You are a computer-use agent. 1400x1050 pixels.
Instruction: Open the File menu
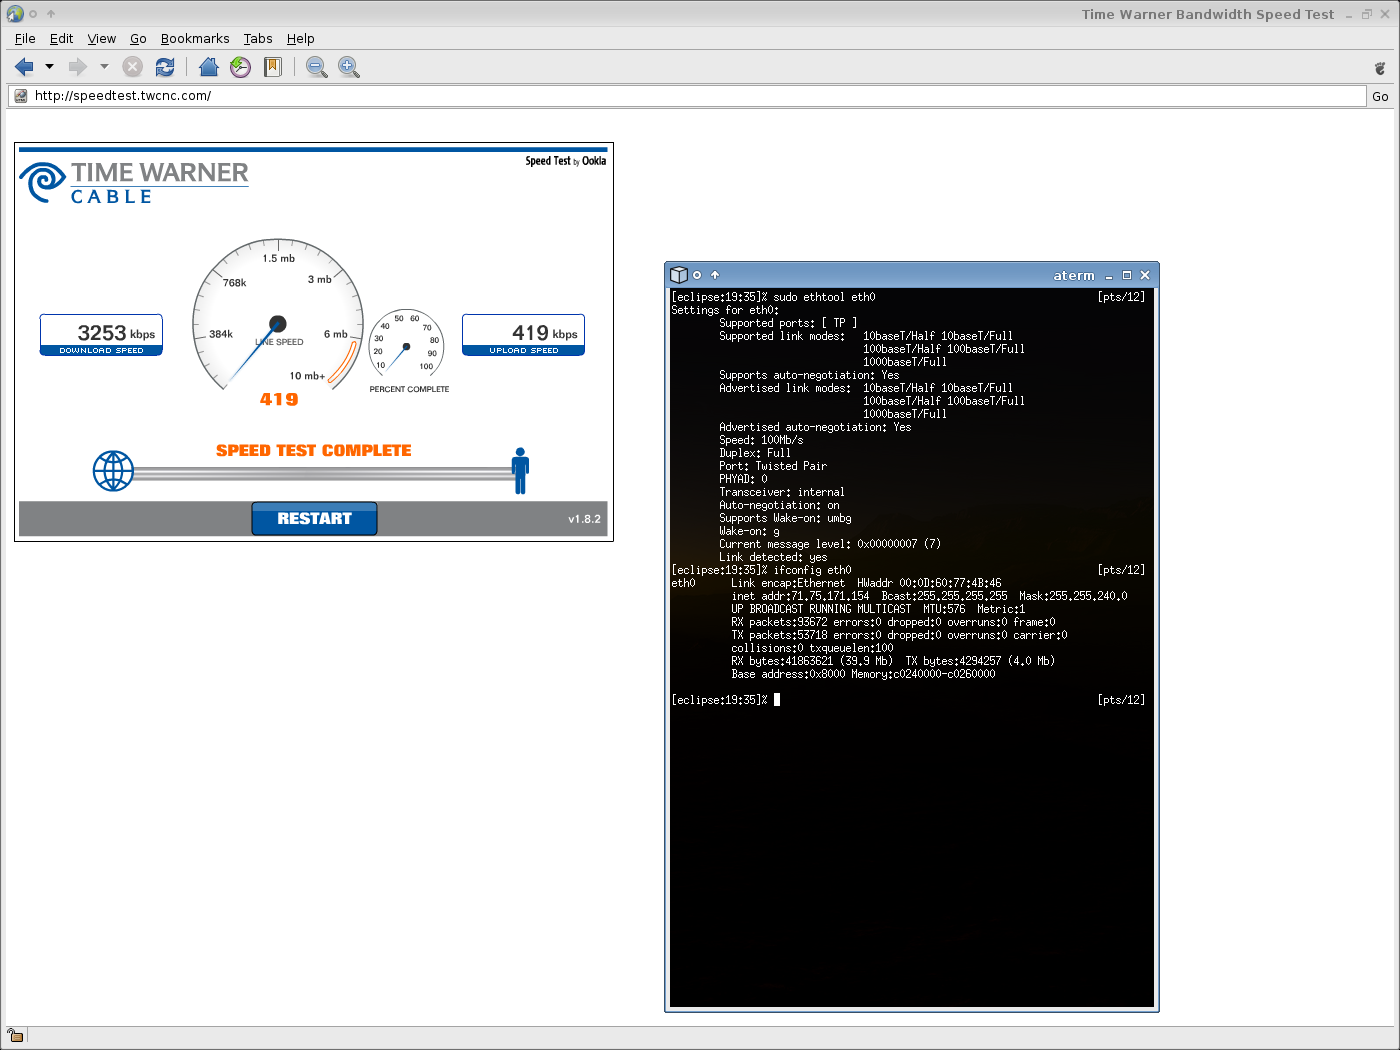coord(25,38)
